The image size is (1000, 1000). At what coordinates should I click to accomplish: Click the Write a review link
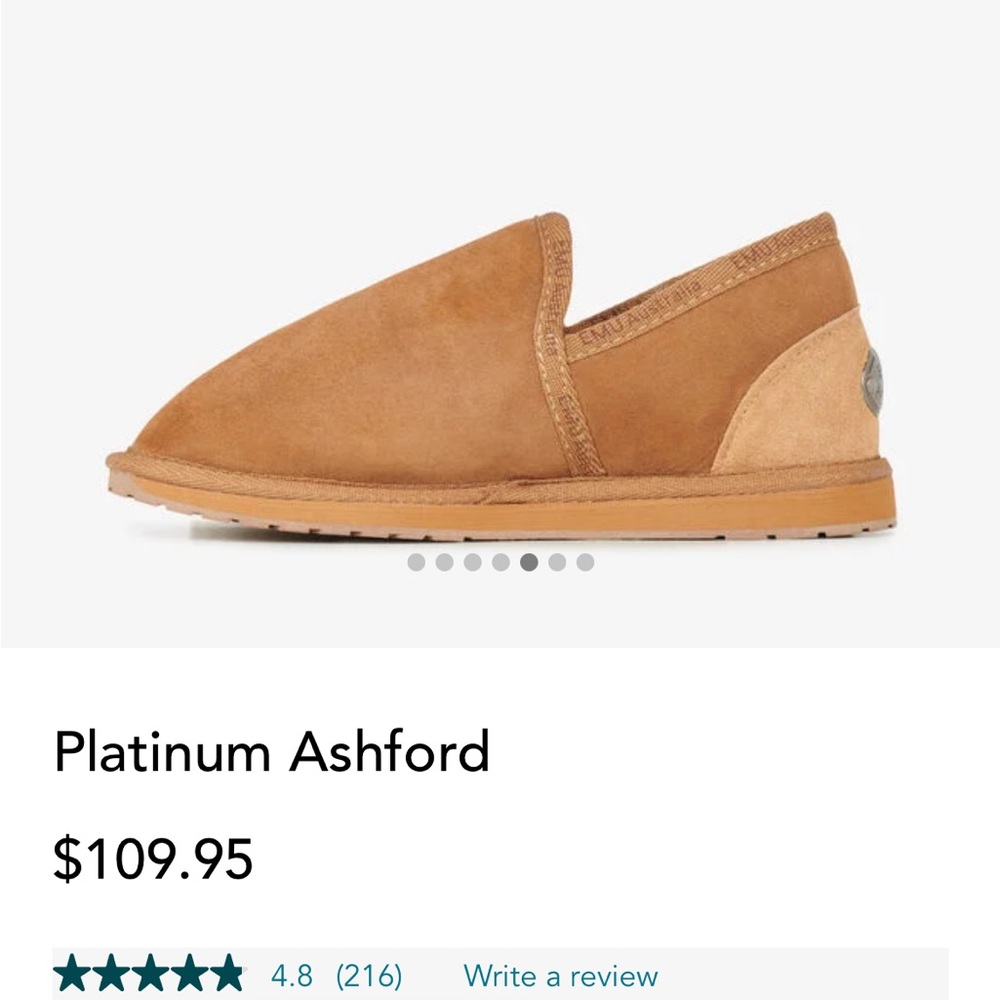click(561, 975)
